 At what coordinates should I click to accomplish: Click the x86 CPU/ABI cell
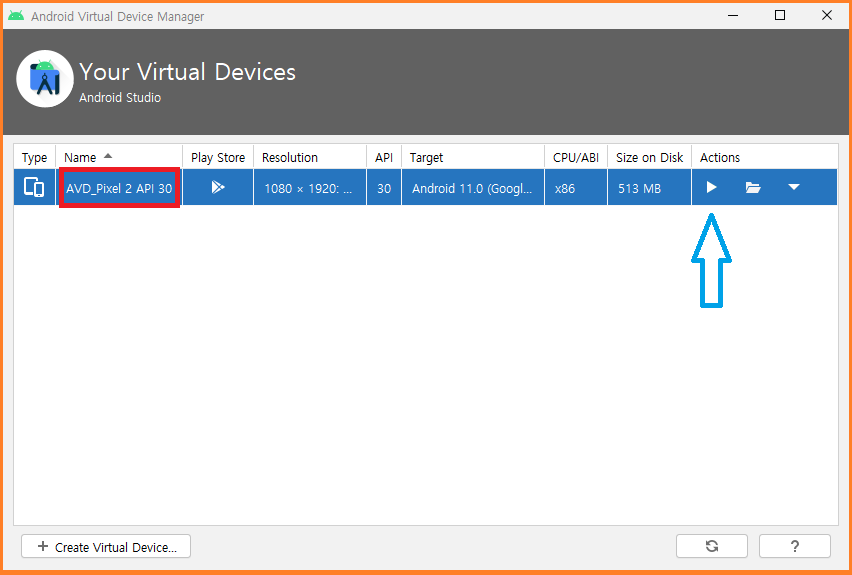click(x=575, y=188)
